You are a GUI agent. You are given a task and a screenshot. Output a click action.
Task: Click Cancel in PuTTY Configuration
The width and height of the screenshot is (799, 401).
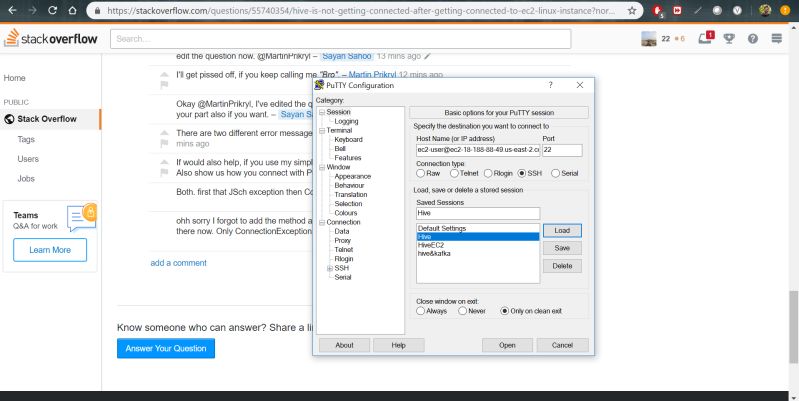click(x=563, y=345)
